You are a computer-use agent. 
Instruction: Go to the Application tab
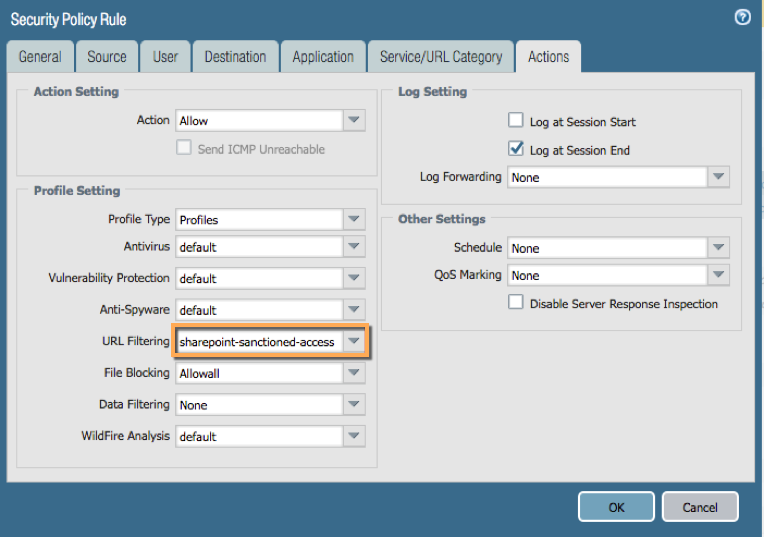pyautogui.click(x=323, y=57)
